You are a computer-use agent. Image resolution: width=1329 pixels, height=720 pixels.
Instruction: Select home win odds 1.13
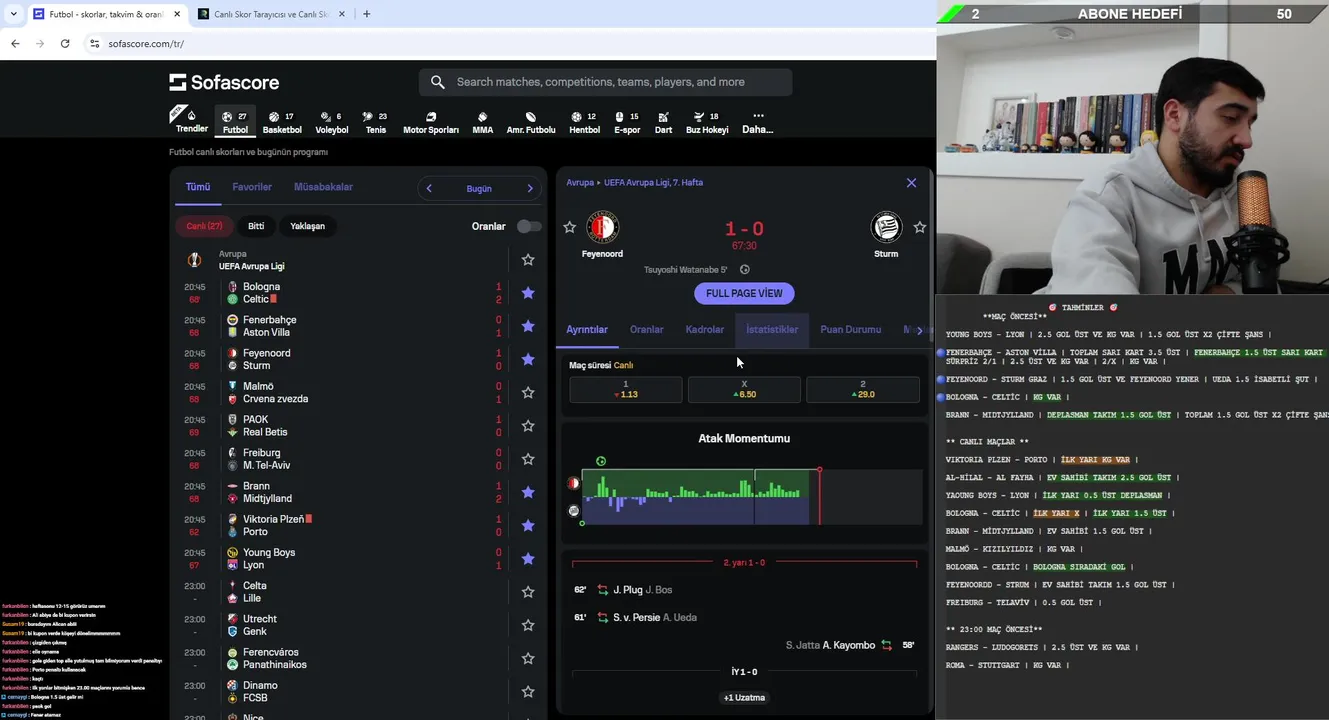click(626, 390)
